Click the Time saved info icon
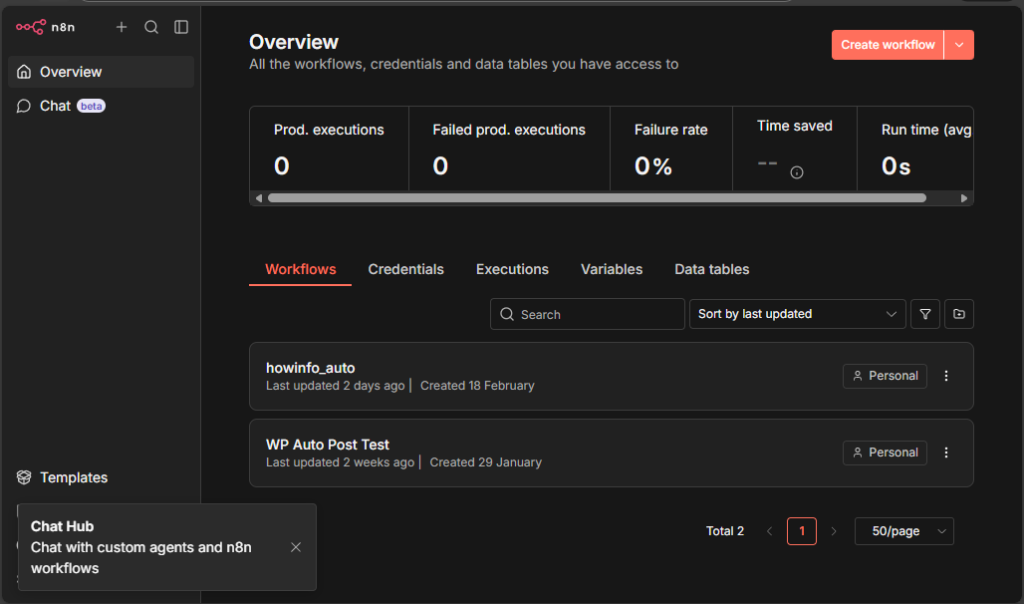Screen dimensions: 1024x604 pyautogui.click(x=797, y=172)
